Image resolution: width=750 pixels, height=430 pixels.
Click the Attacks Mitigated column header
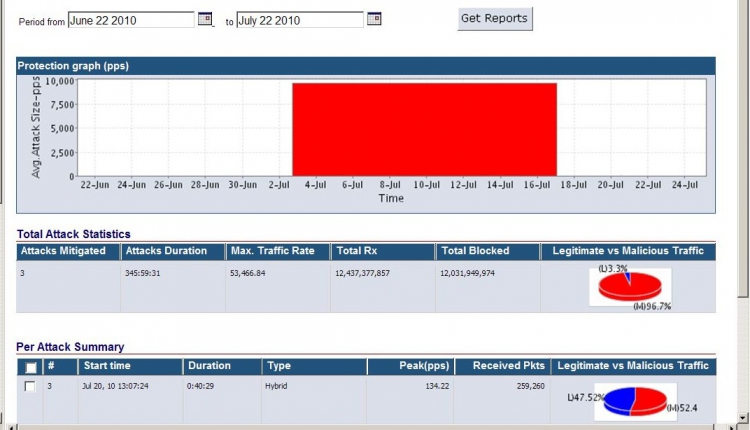(68, 251)
